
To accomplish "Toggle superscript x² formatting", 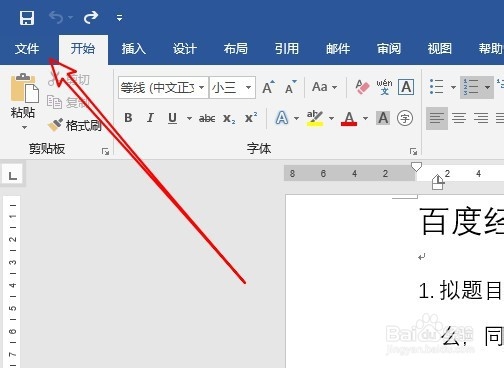I will tap(251, 118).
